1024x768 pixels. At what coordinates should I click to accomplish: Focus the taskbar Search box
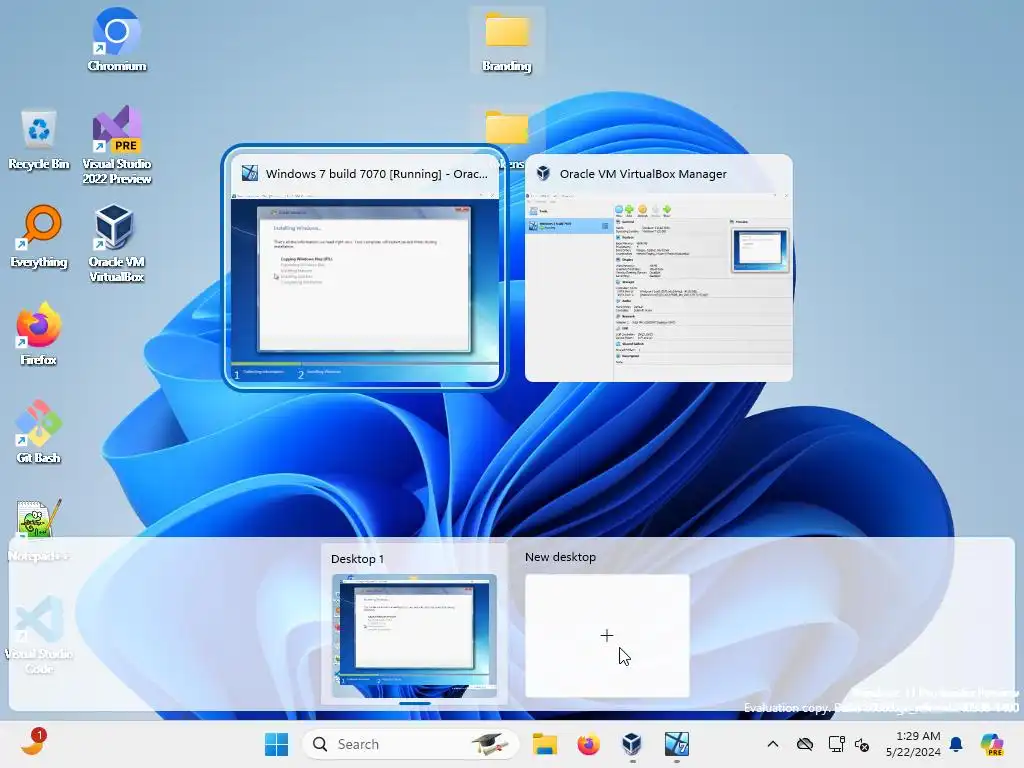[x=410, y=744]
